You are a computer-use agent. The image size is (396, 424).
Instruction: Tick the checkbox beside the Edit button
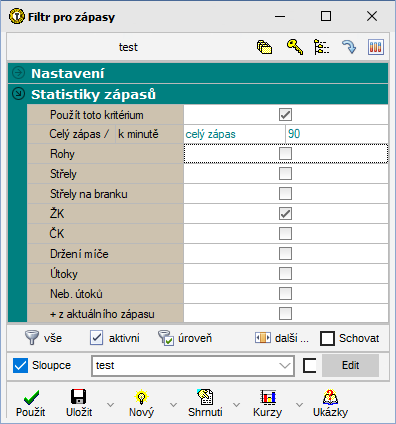coord(310,365)
